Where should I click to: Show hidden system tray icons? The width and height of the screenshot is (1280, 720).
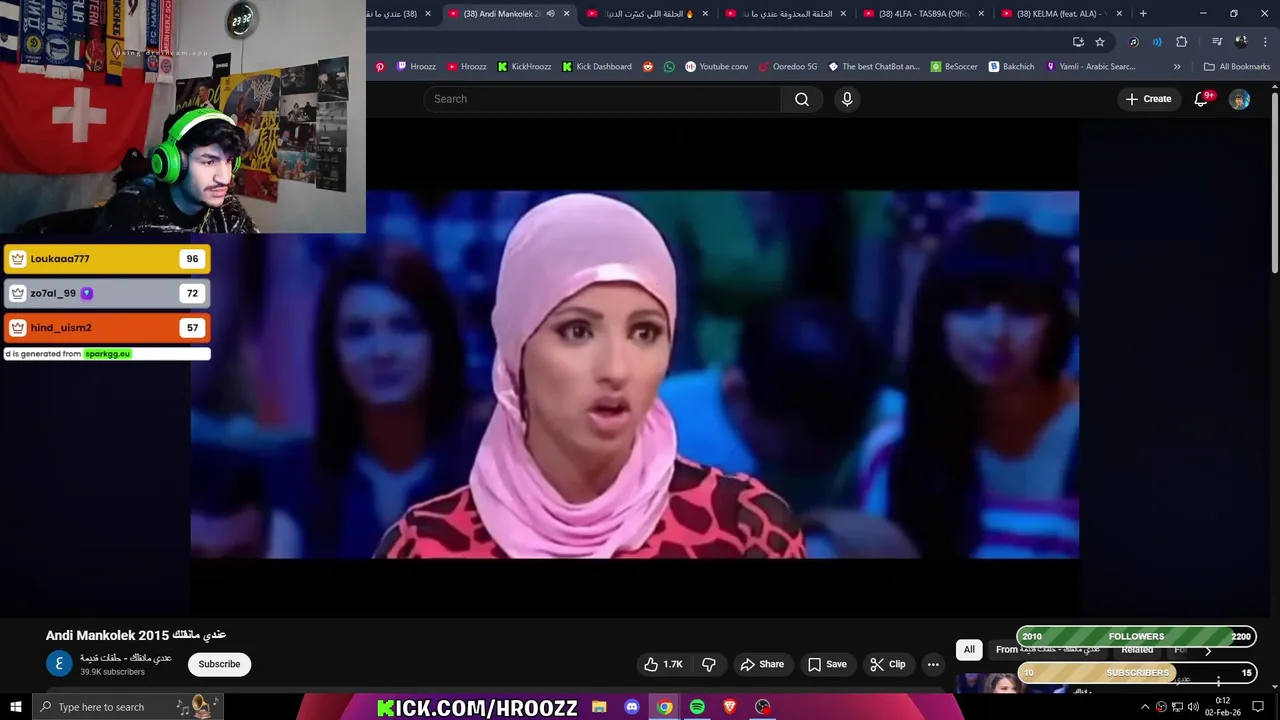click(1145, 707)
